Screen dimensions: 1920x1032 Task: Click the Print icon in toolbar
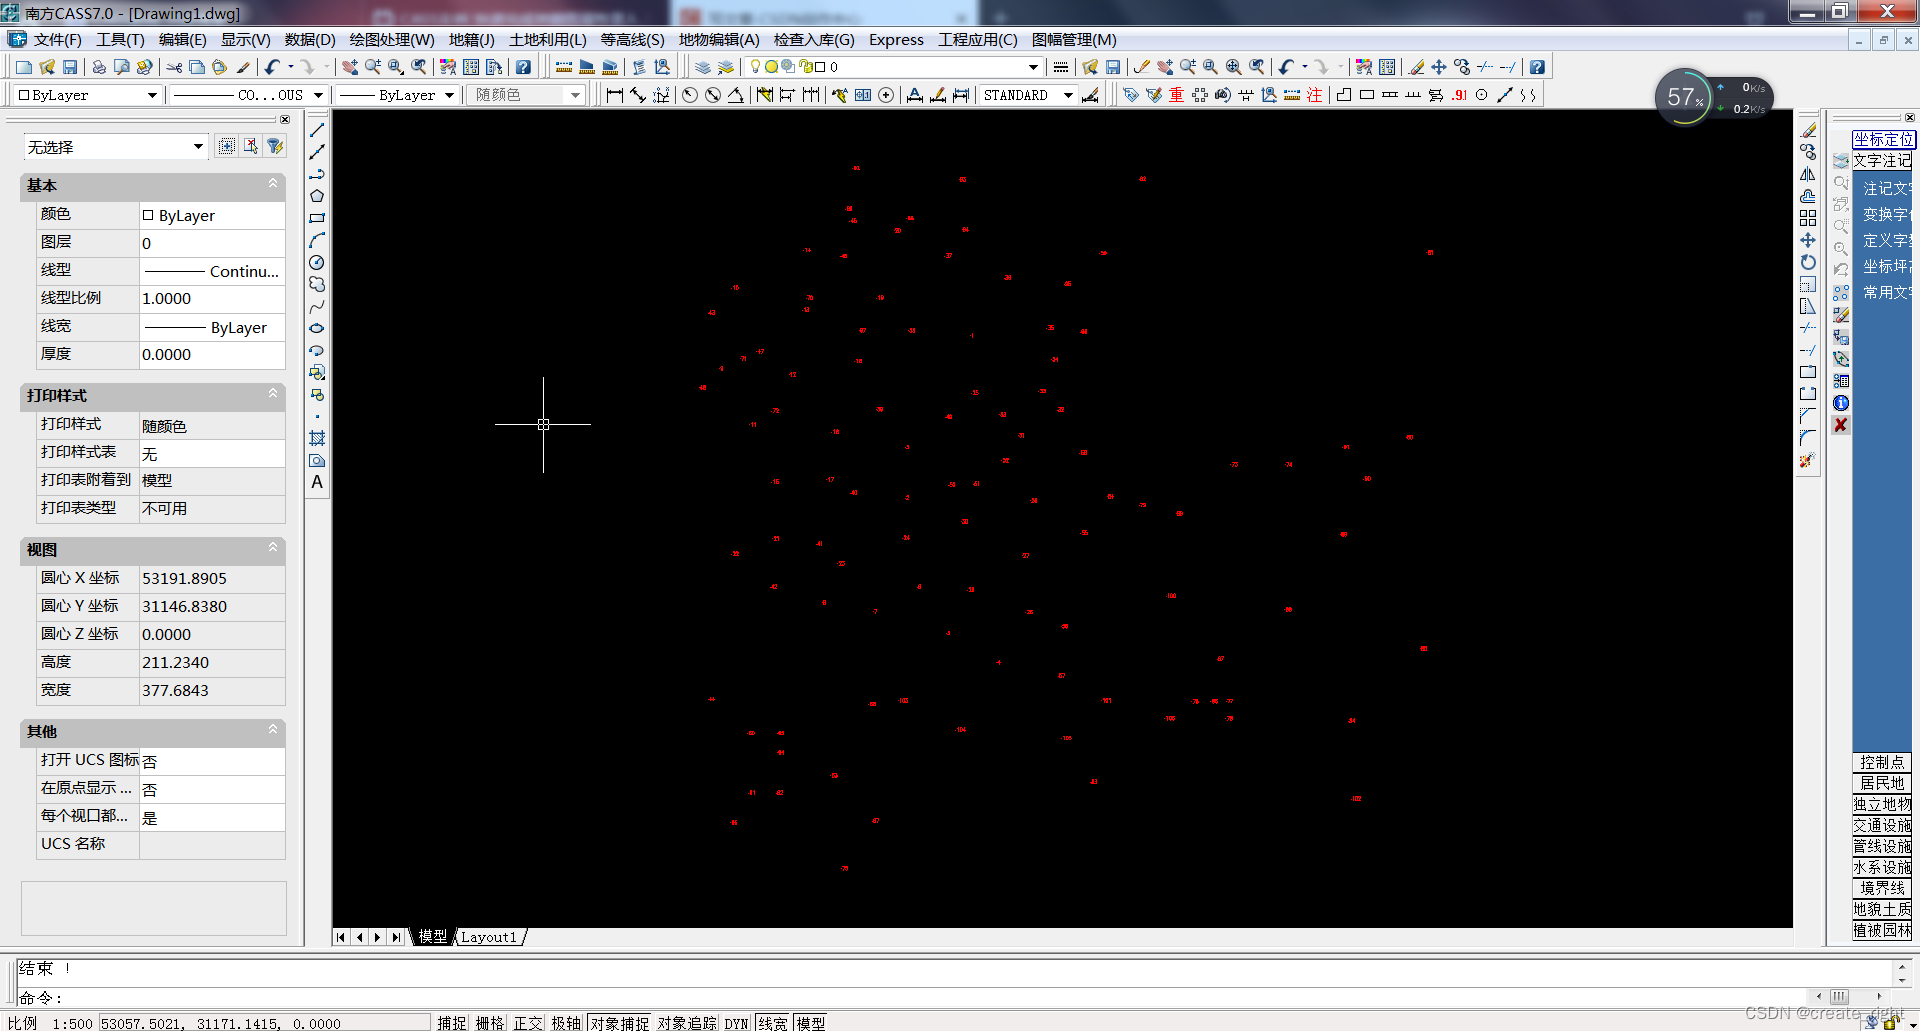click(x=99, y=67)
